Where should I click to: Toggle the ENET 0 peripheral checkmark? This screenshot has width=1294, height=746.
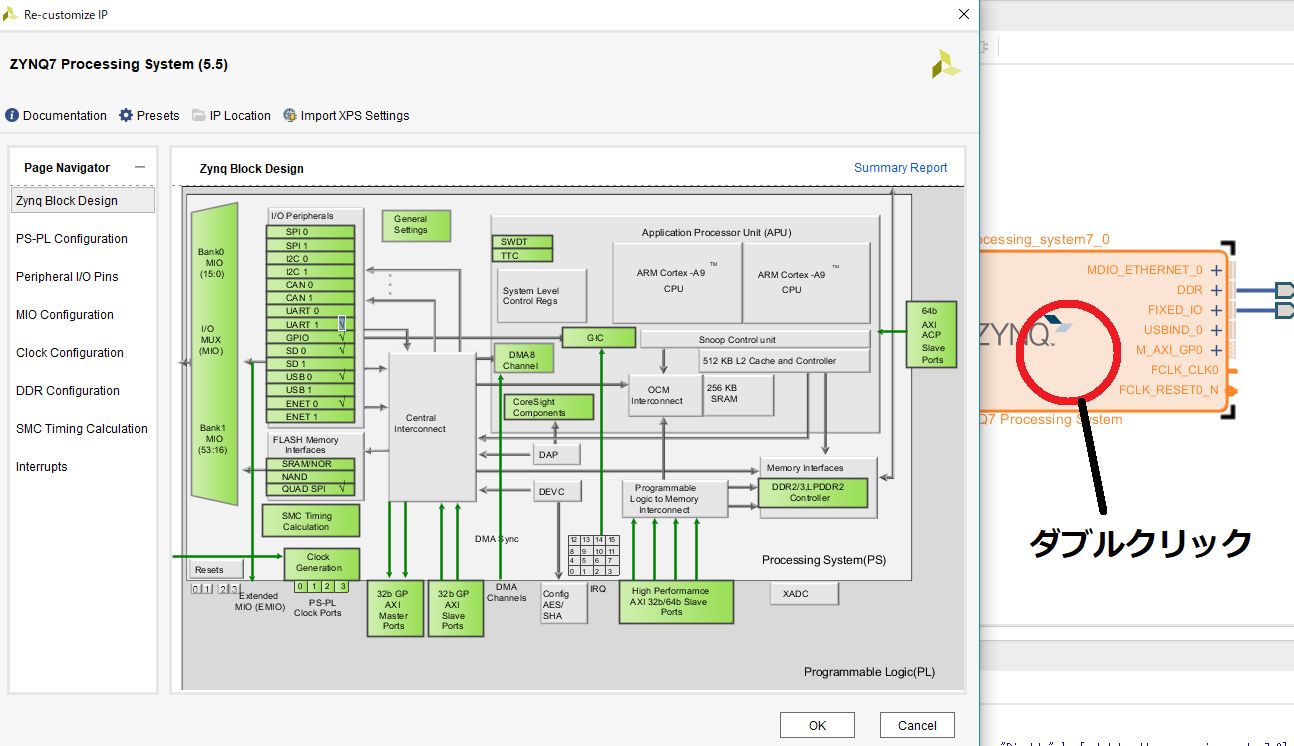[342, 403]
